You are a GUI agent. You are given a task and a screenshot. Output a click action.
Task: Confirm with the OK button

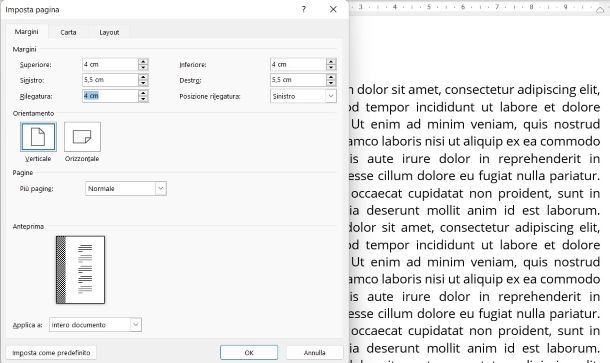tap(249, 352)
